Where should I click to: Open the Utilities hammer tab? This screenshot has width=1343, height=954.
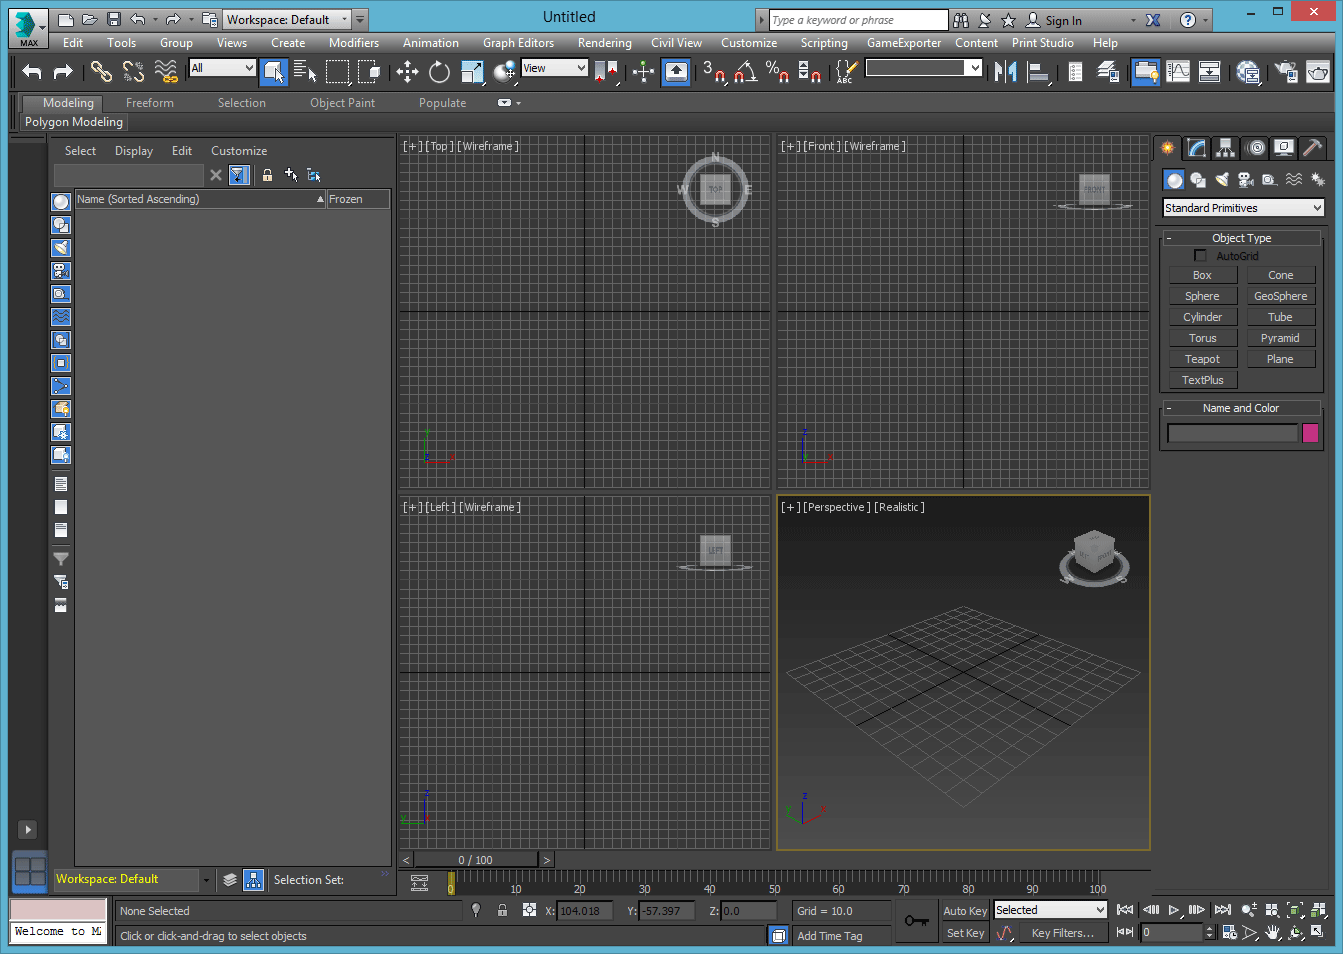click(x=1313, y=148)
